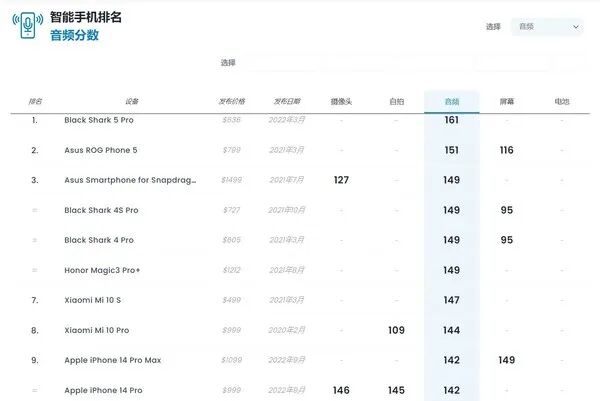Open Black Shark 4S Pro device

click(x=101, y=210)
